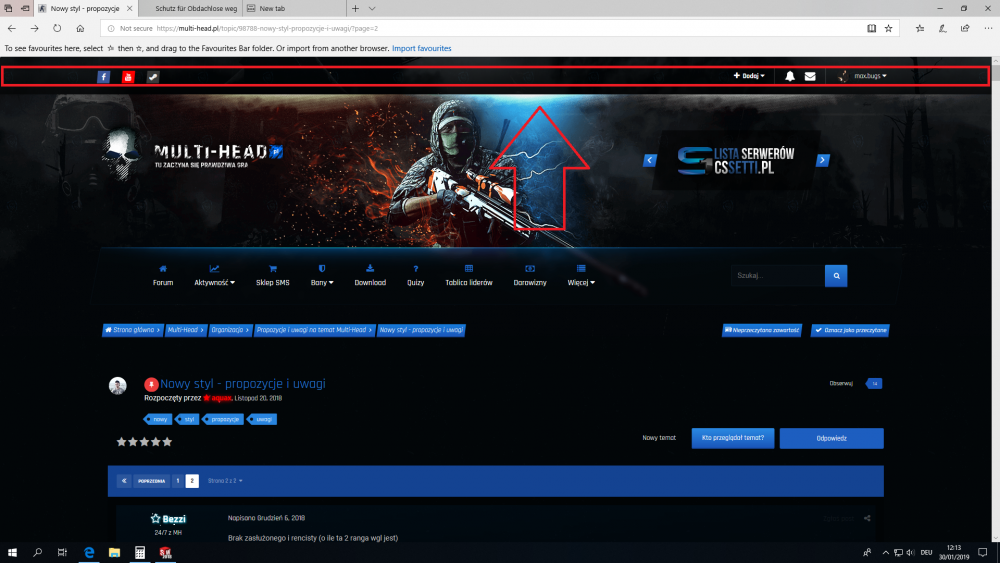Go to next server banner with right arrow

coord(823,160)
